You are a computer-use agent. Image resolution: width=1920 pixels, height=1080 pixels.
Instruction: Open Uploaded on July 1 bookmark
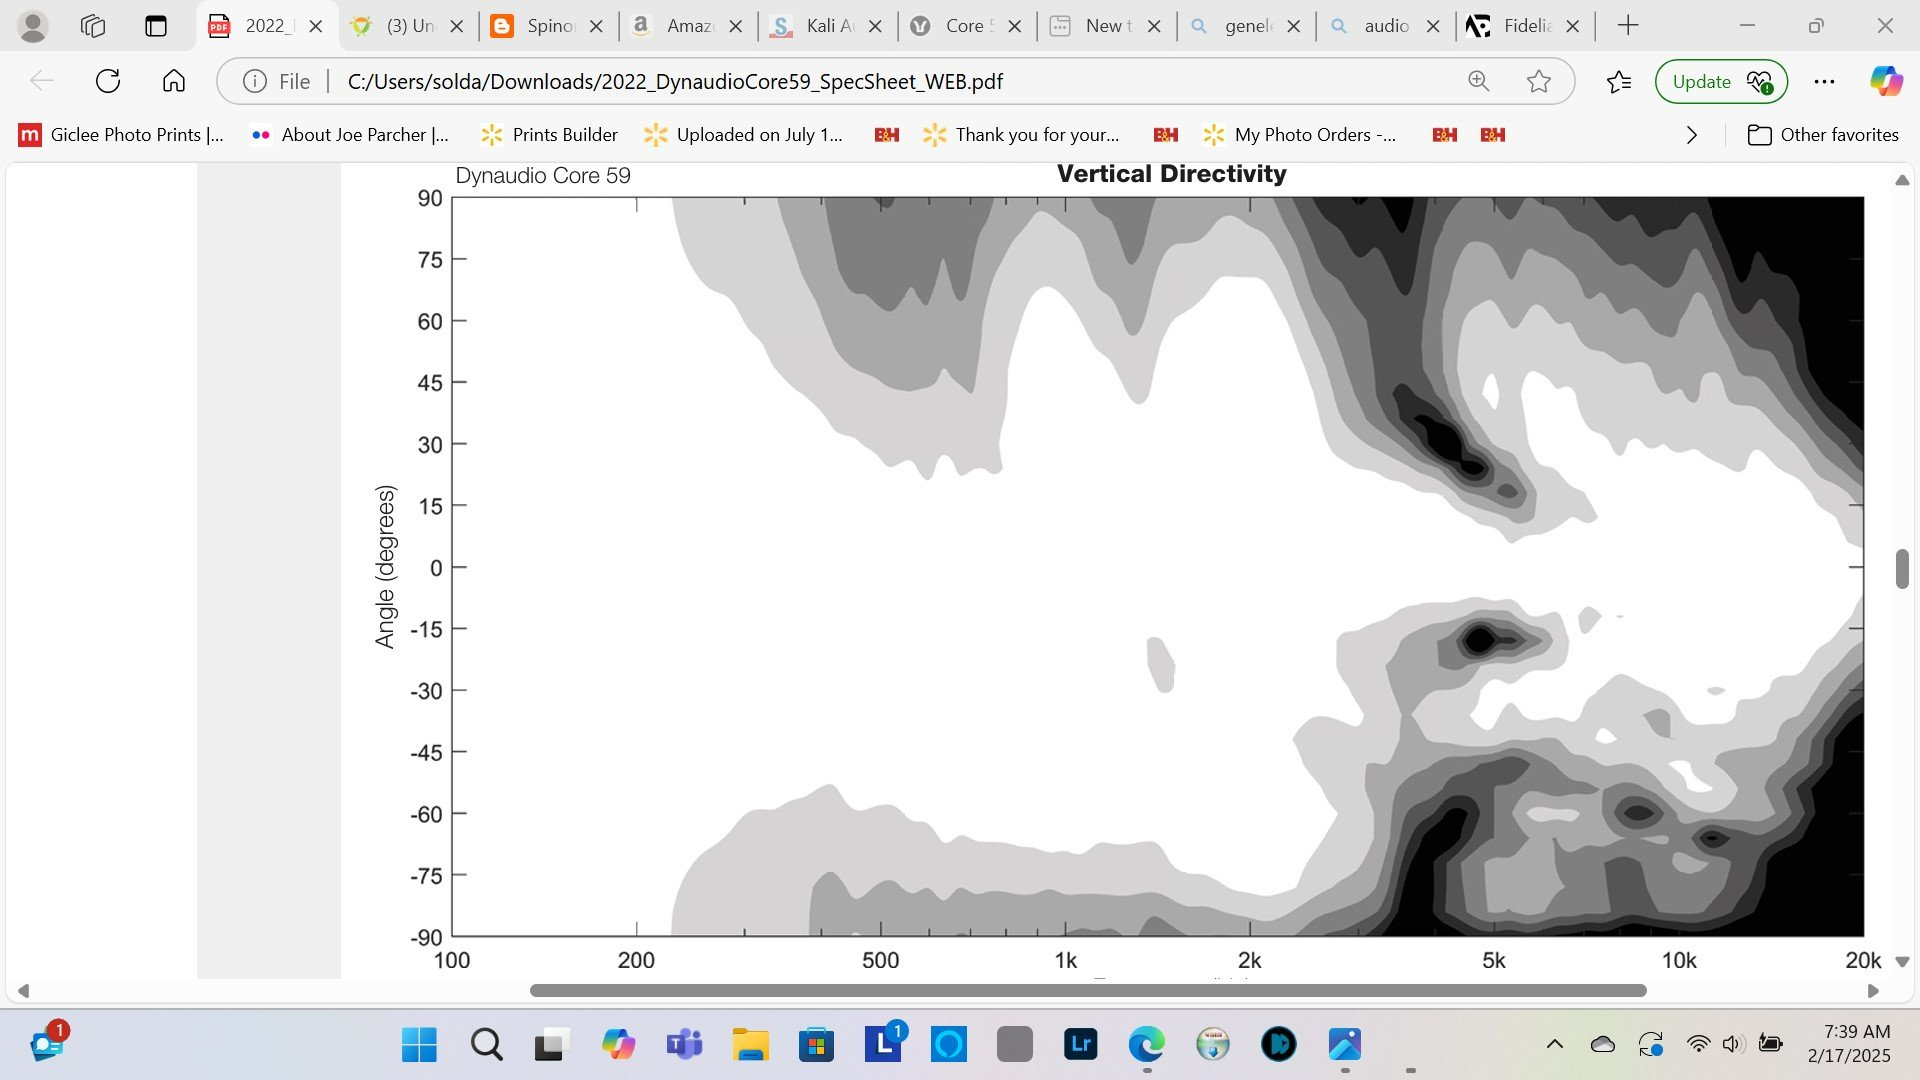(x=743, y=135)
